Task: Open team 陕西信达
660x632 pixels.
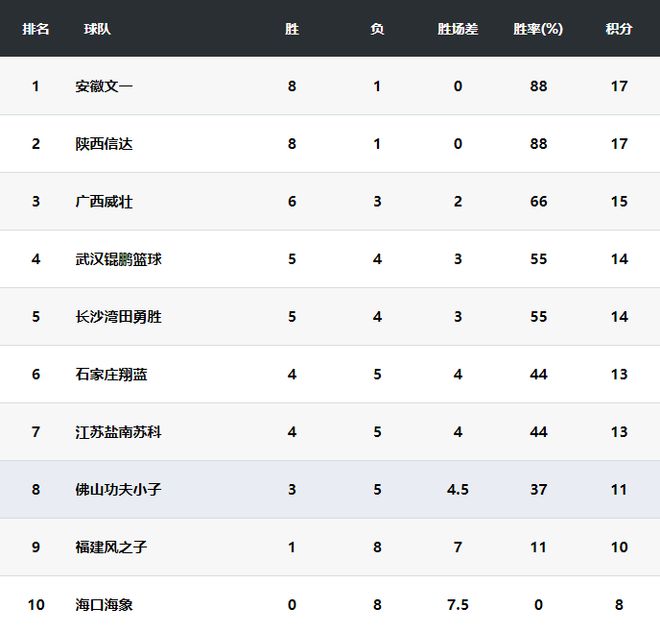Action: tap(104, 144)
